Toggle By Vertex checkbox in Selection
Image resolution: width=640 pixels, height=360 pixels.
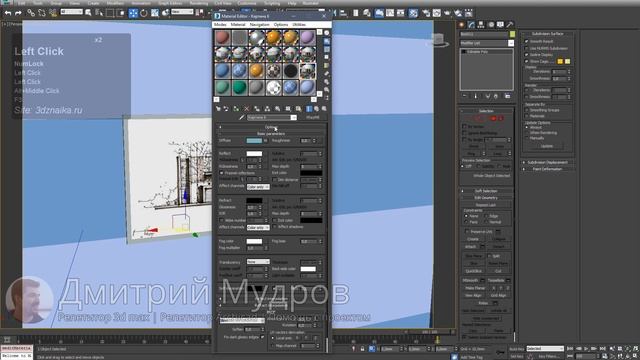tap(464, 127)
